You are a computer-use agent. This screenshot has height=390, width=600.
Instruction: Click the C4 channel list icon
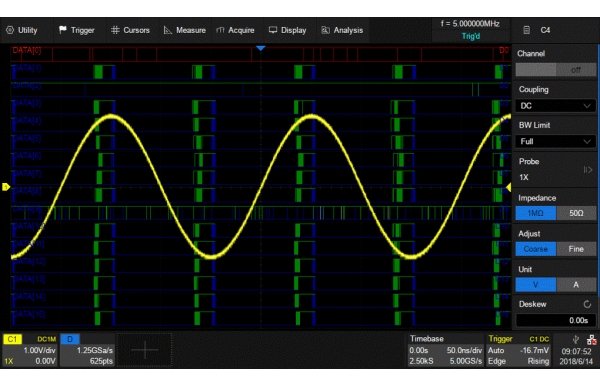click(527, 30)
